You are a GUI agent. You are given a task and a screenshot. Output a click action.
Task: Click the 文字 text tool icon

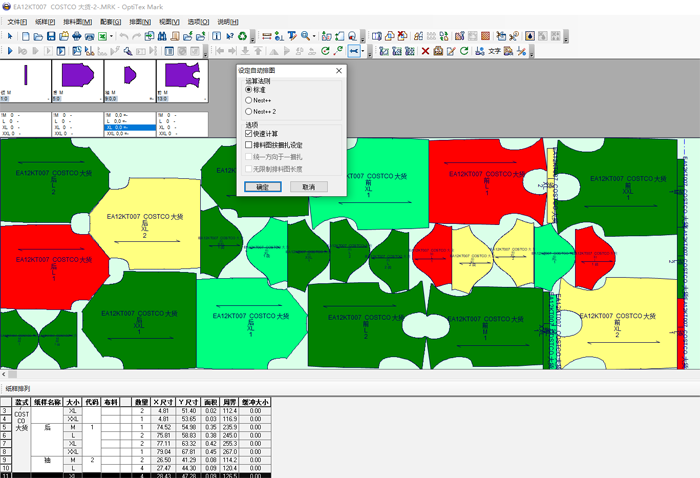coord(494,51)
